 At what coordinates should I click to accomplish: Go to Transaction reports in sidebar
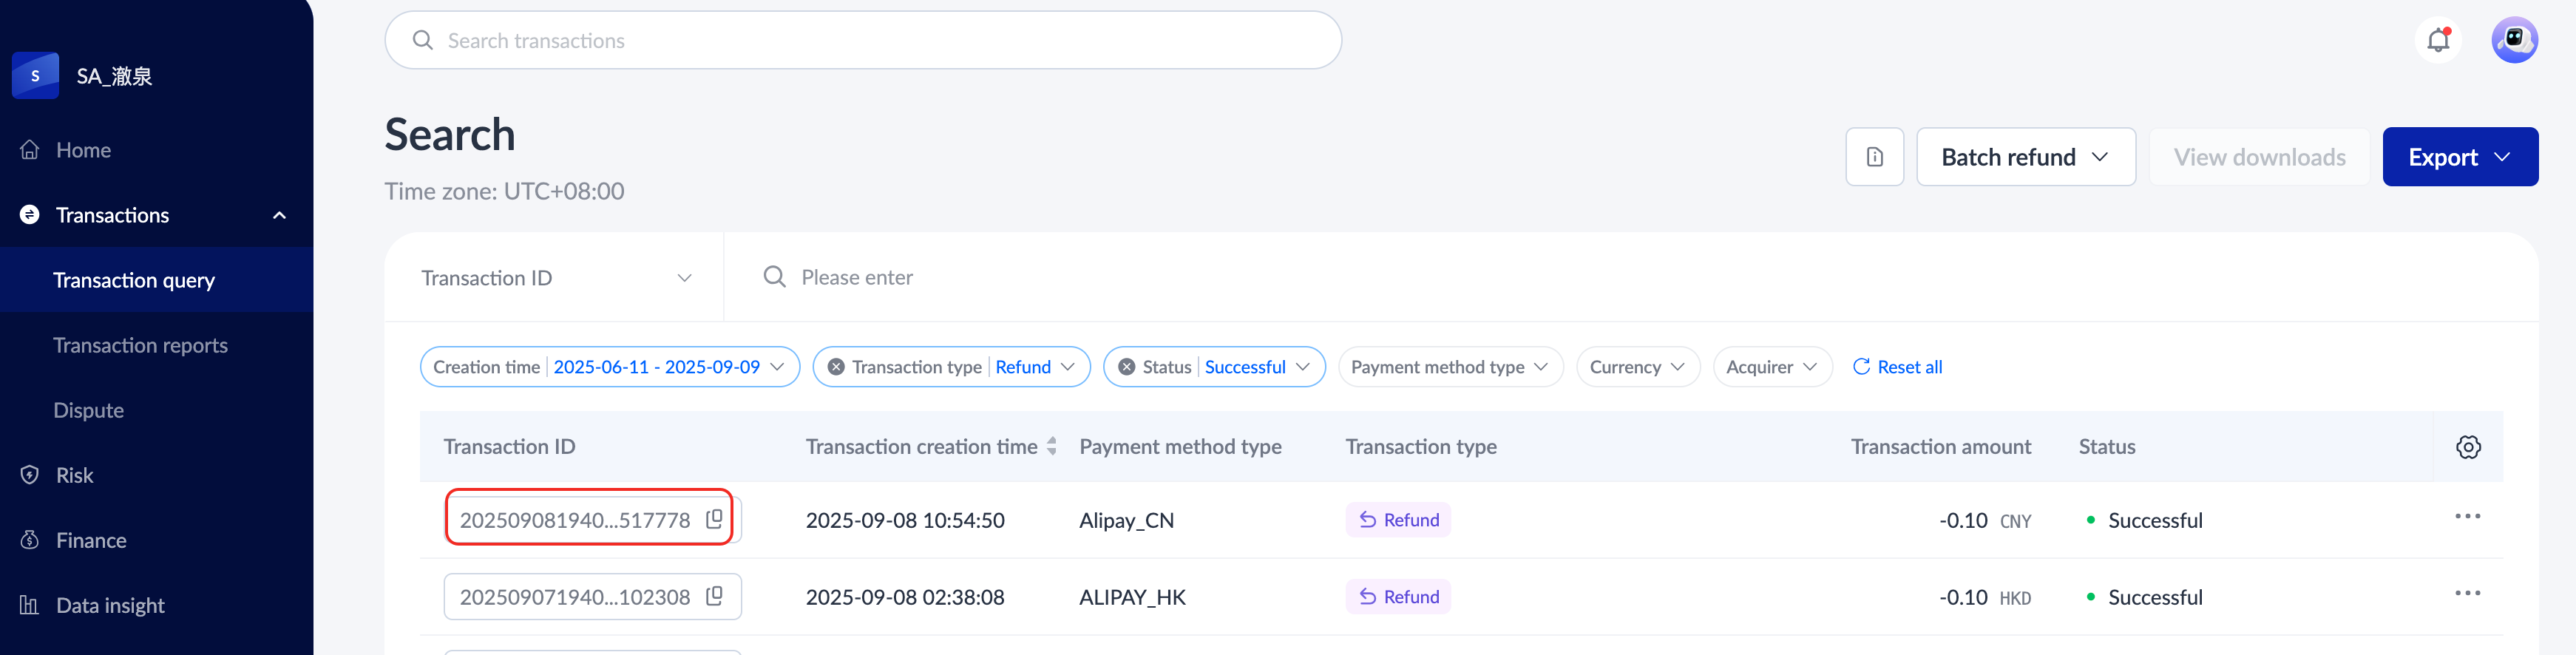[140, 345]
